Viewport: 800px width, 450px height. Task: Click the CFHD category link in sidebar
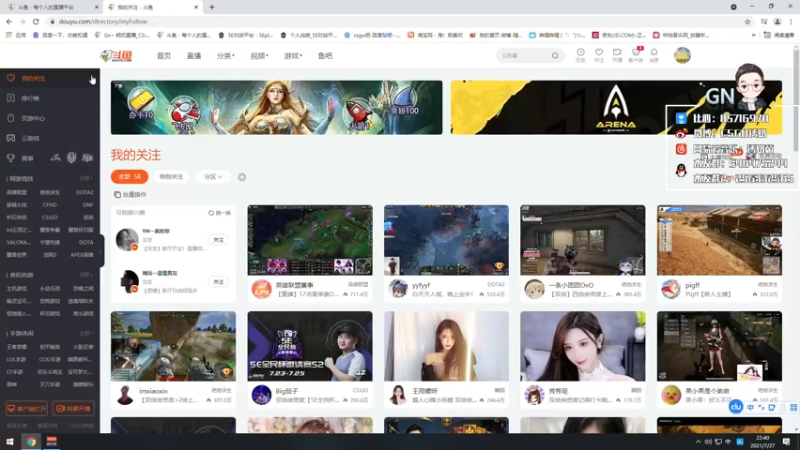pos(50,205)
